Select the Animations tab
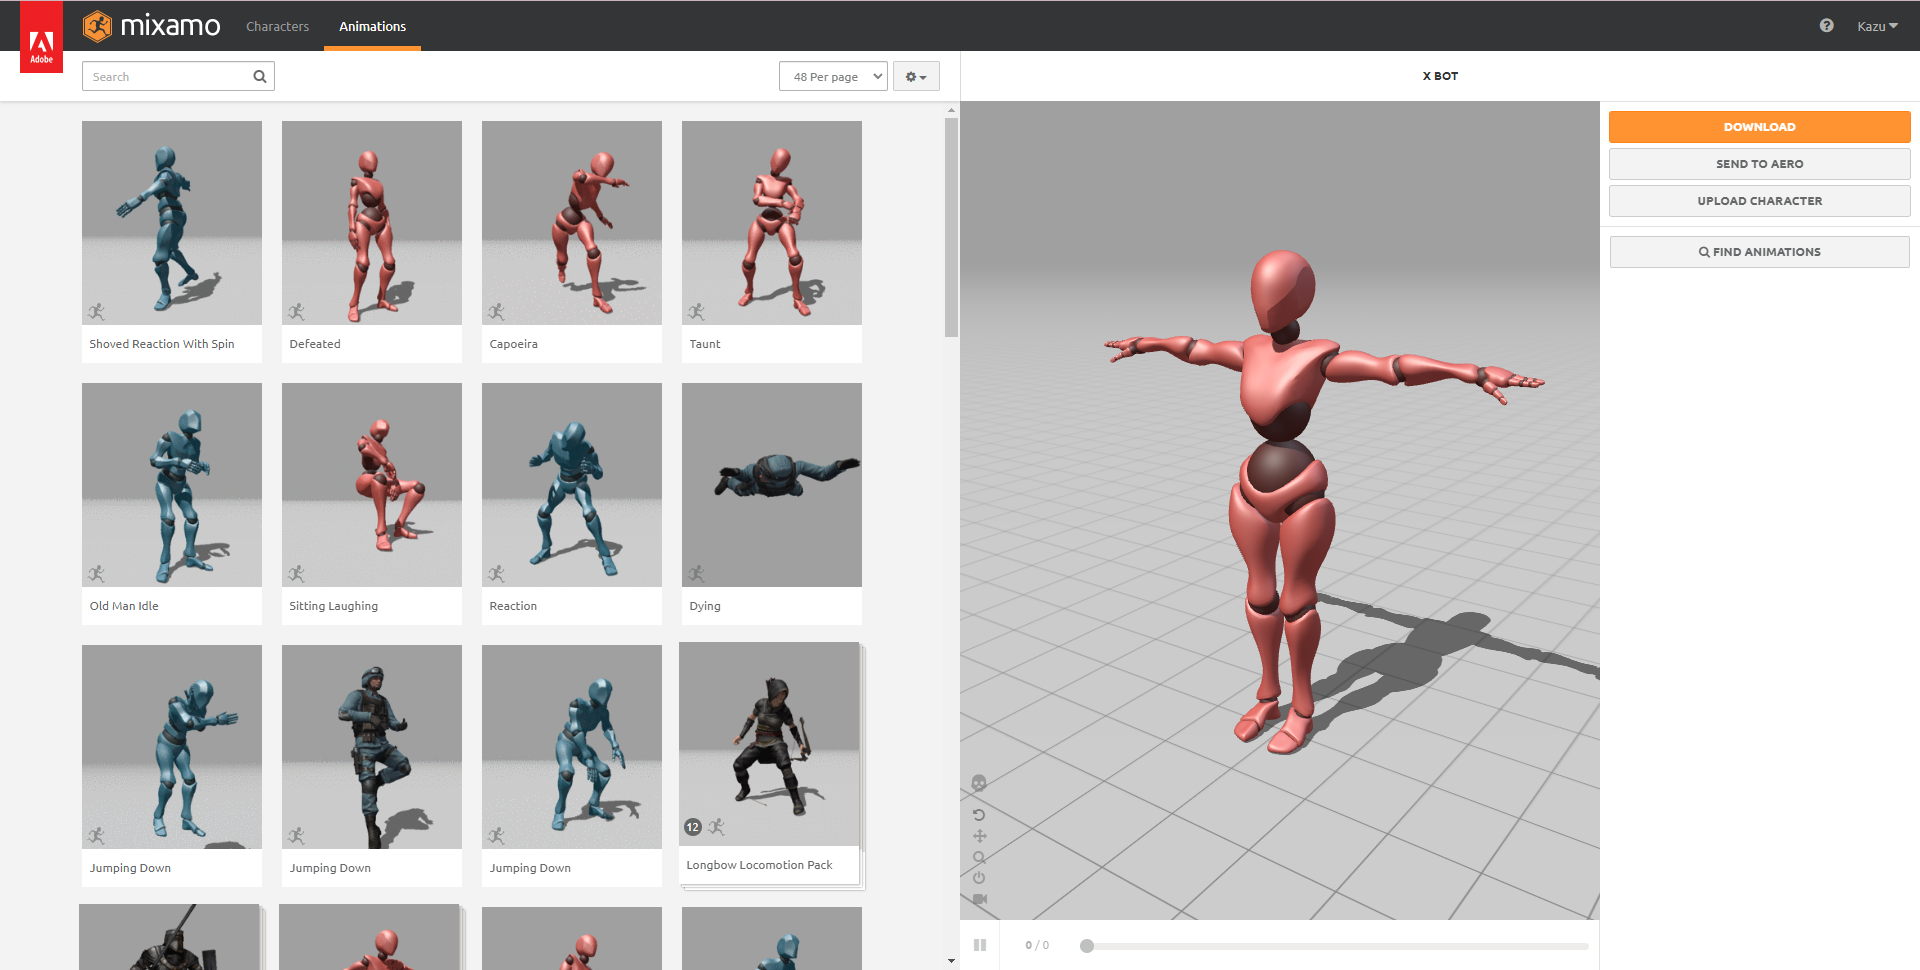 click(x=372, y=26)
